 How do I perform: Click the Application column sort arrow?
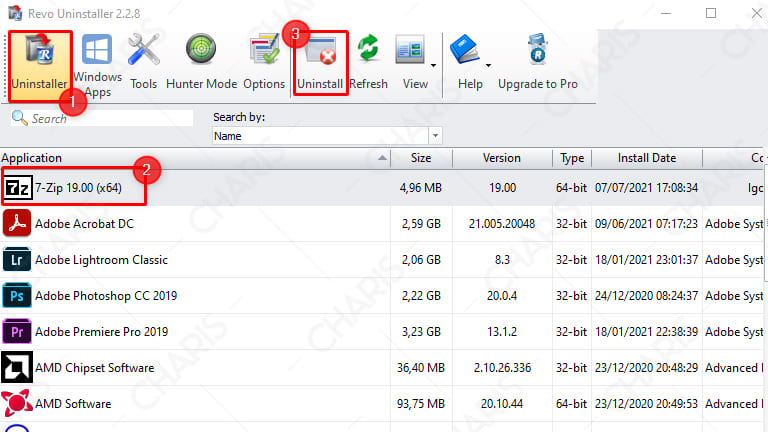383,158
